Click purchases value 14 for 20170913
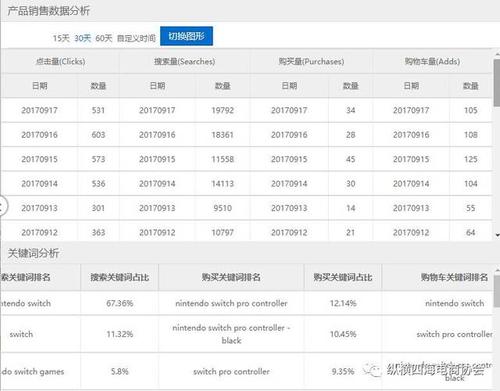The image size is (500, 391). tap(351, 208)
